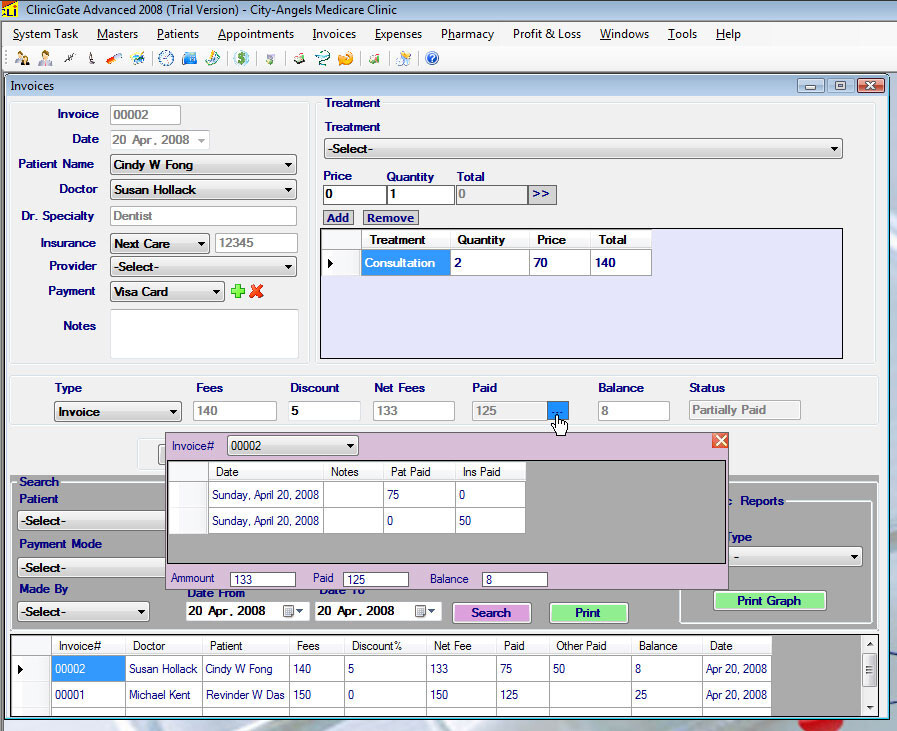Open the System Task menu
The width and height of the screenshot is (897, 731).
(45, 34)
